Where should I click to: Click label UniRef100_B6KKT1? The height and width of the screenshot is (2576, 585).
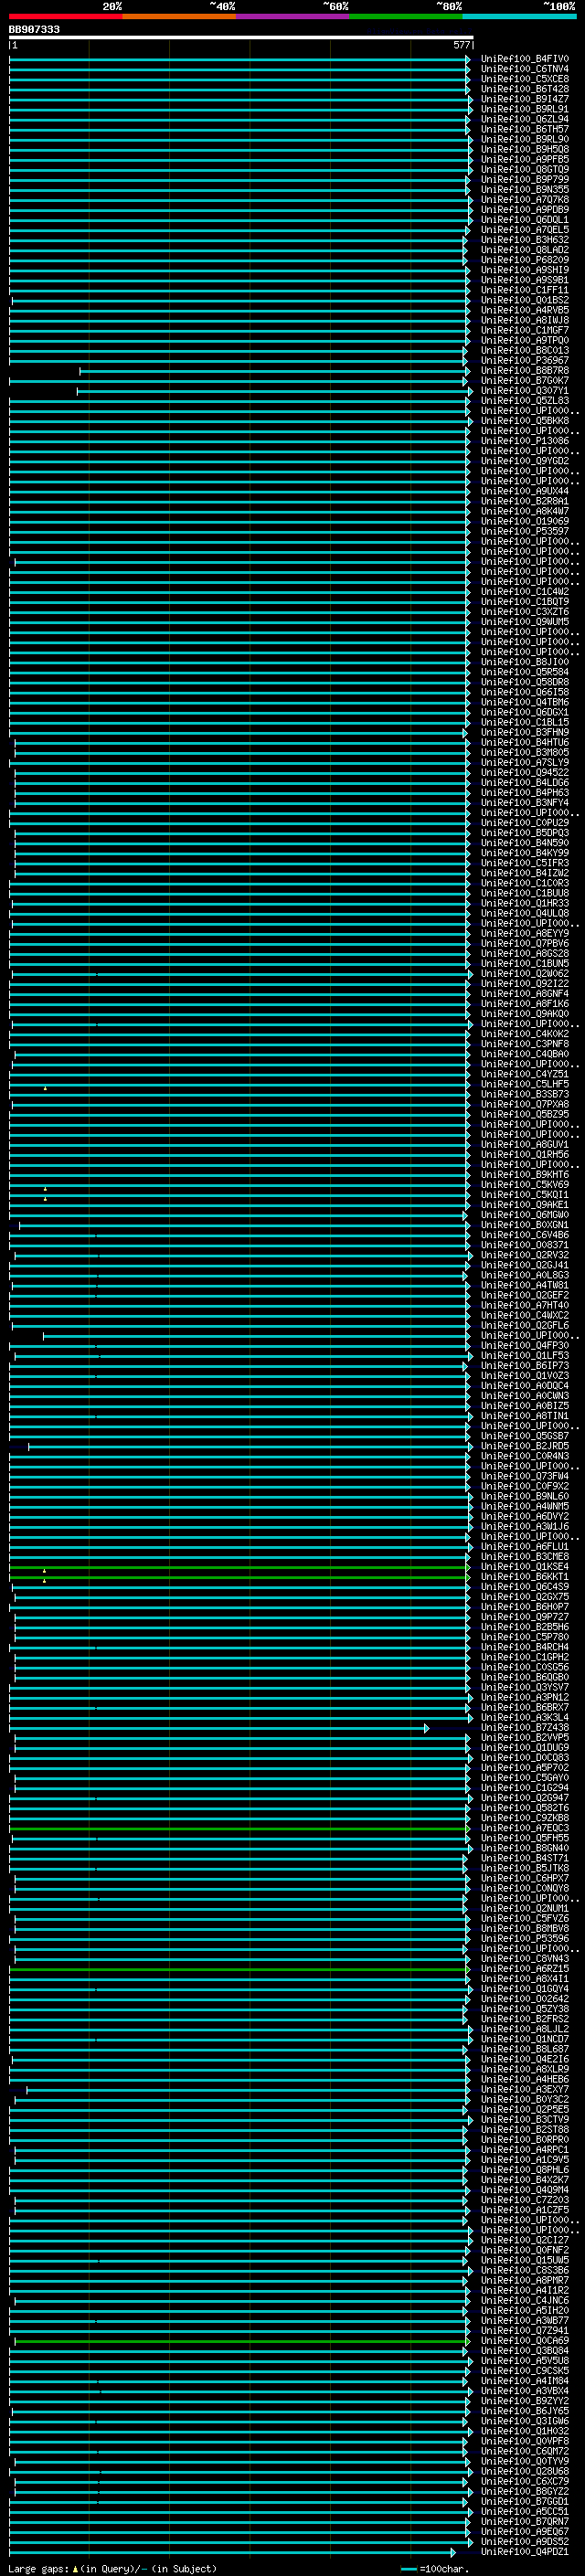point(524,1576)
